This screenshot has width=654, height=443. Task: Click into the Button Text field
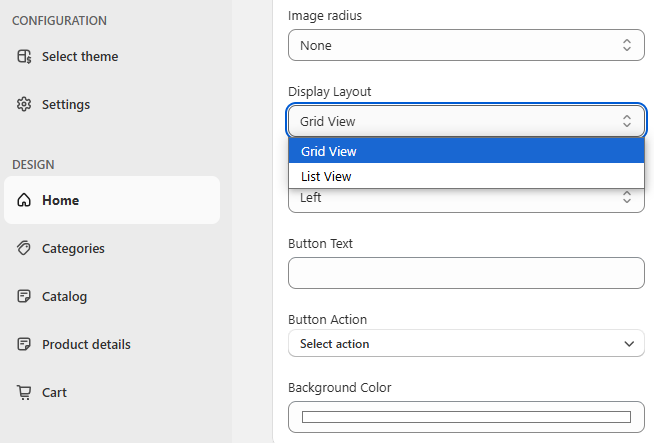pyautogui.click(x=466, y=273)
